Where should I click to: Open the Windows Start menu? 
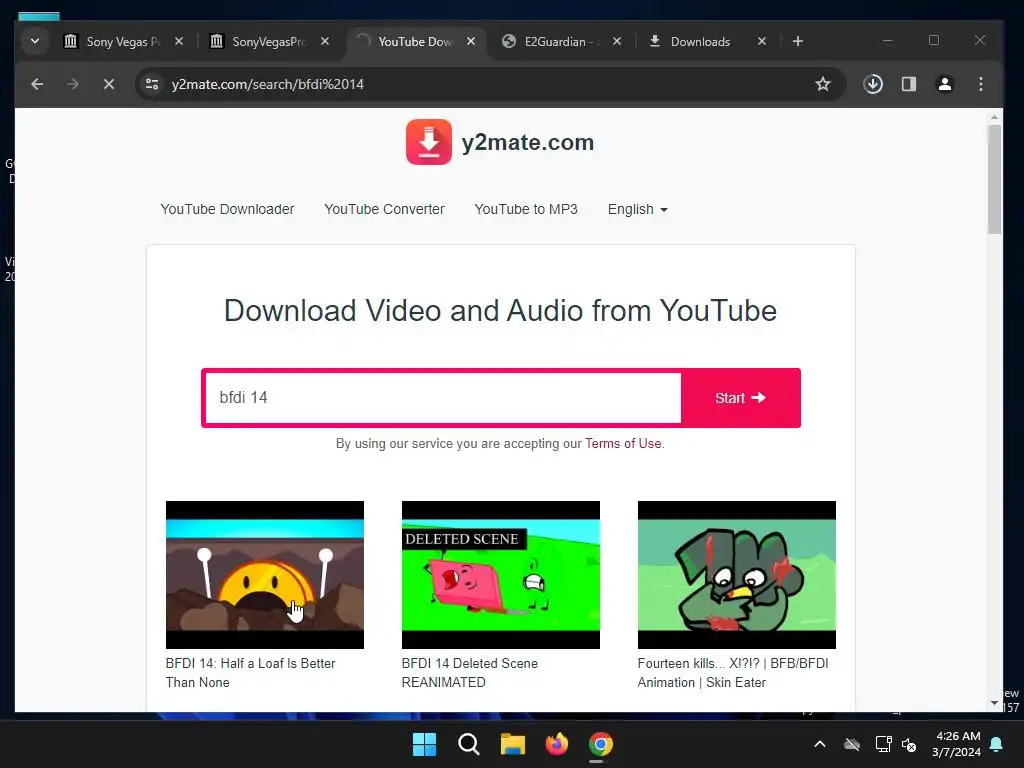tap(424, 744)
